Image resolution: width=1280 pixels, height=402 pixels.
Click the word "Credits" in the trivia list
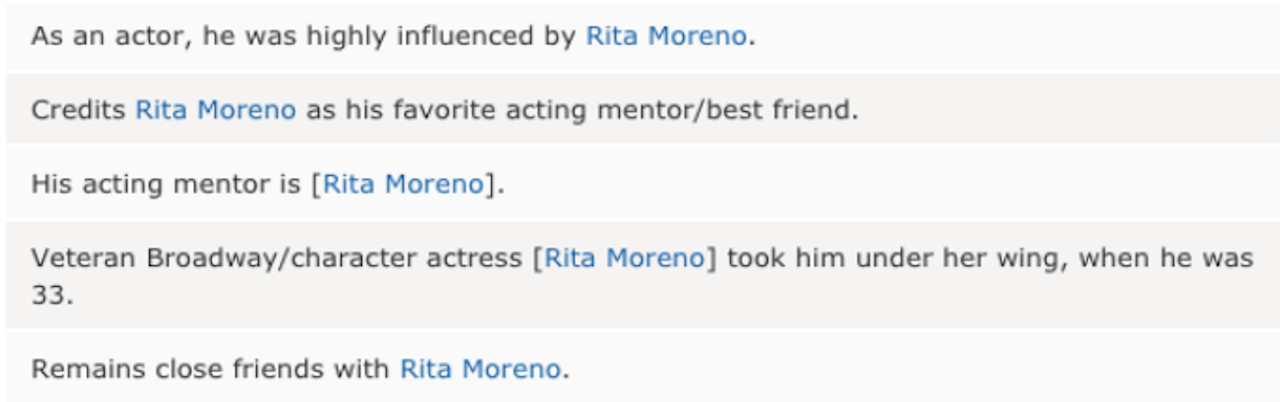(x=78, y=110)
